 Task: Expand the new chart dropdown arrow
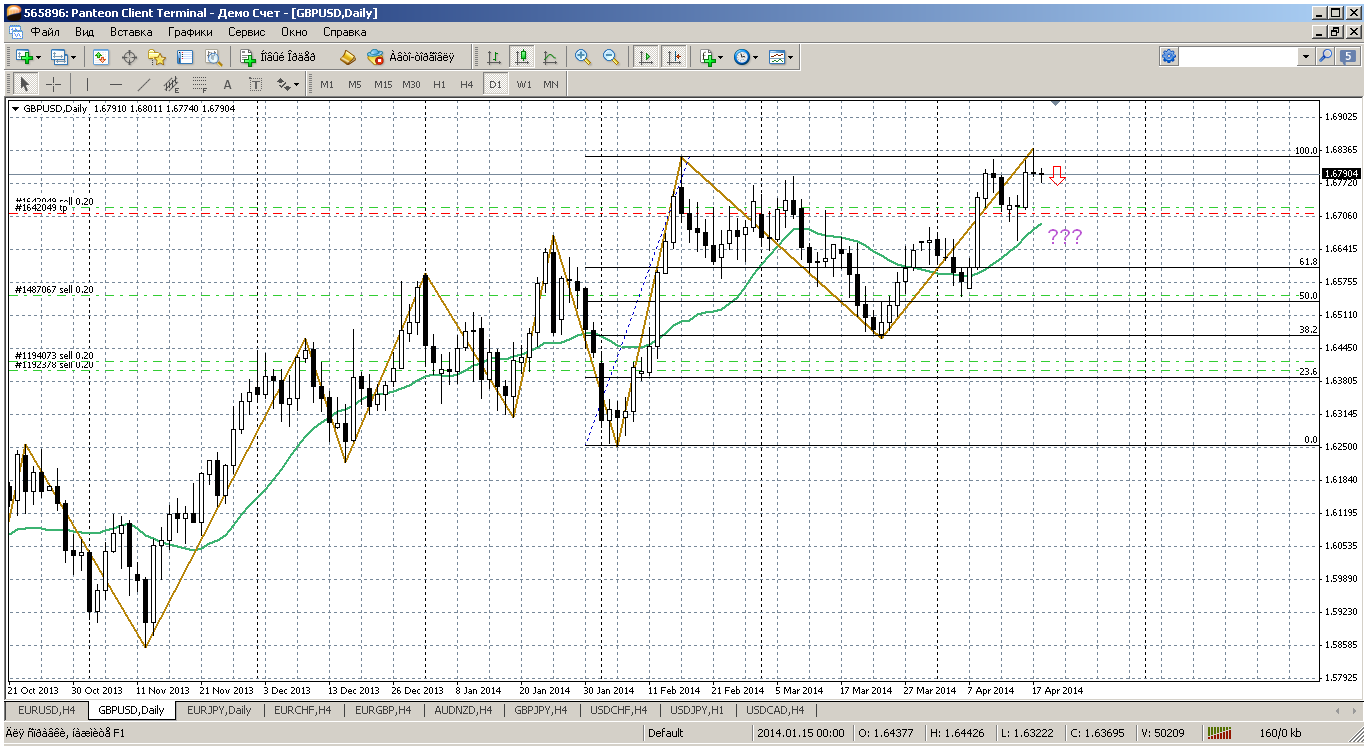38,57
